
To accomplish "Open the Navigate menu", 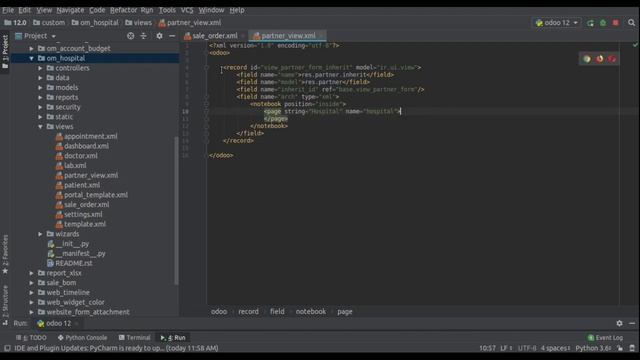I will [70, 10].
